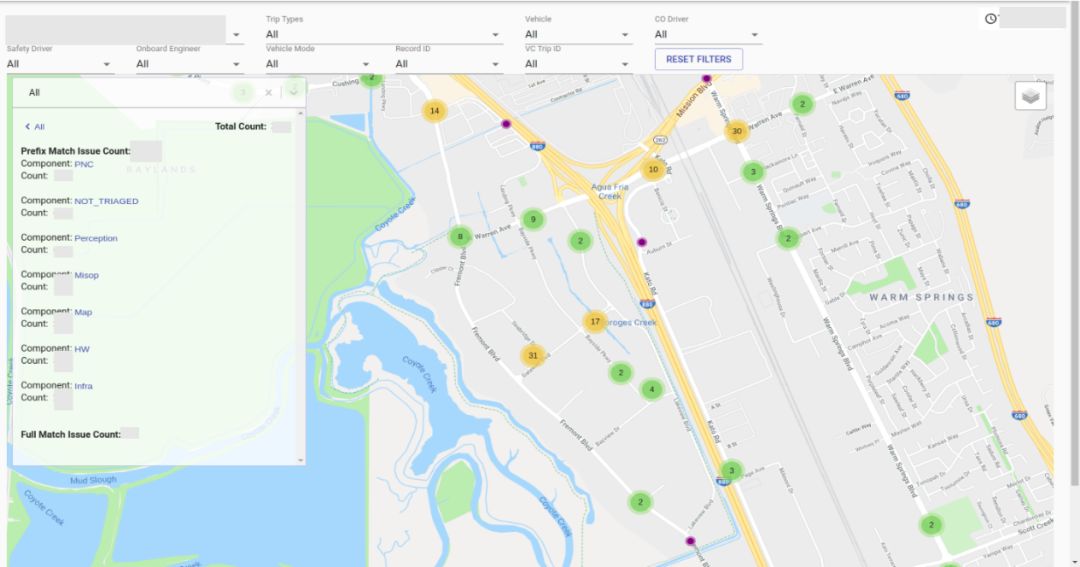Viewport: 1080px width, 567px height.
Task: Open the Map component link
Action: [x=83, y=312]
